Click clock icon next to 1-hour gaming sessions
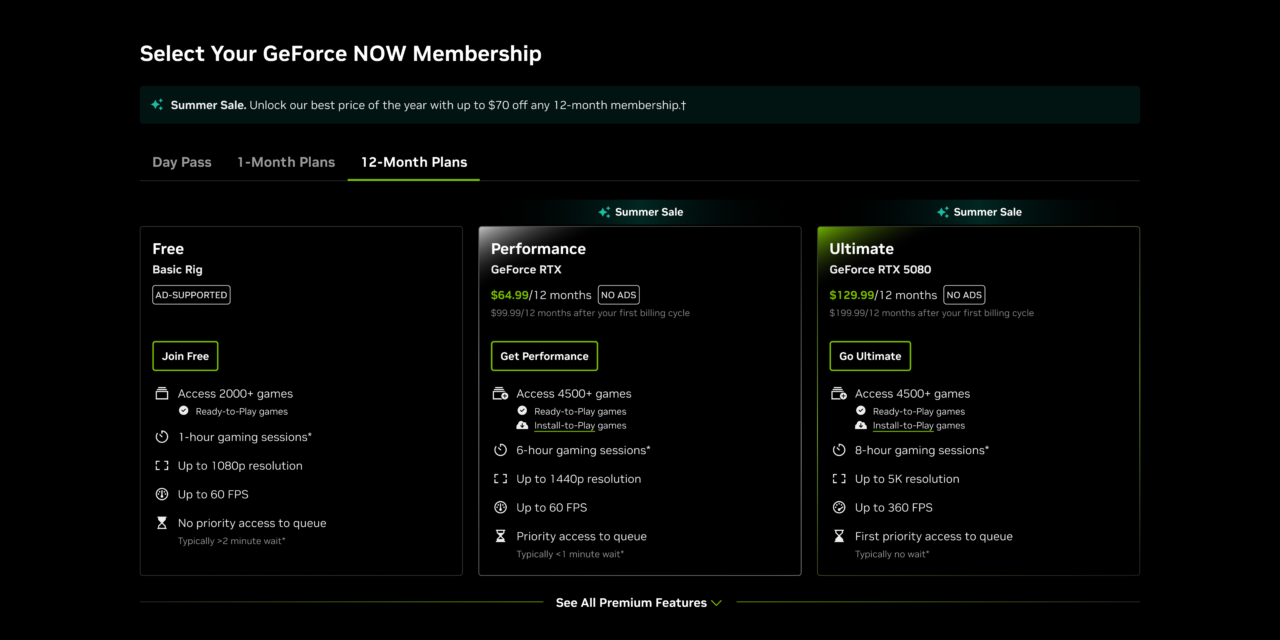This screenshot has height=640, width=1280. (x=162, y=437)
